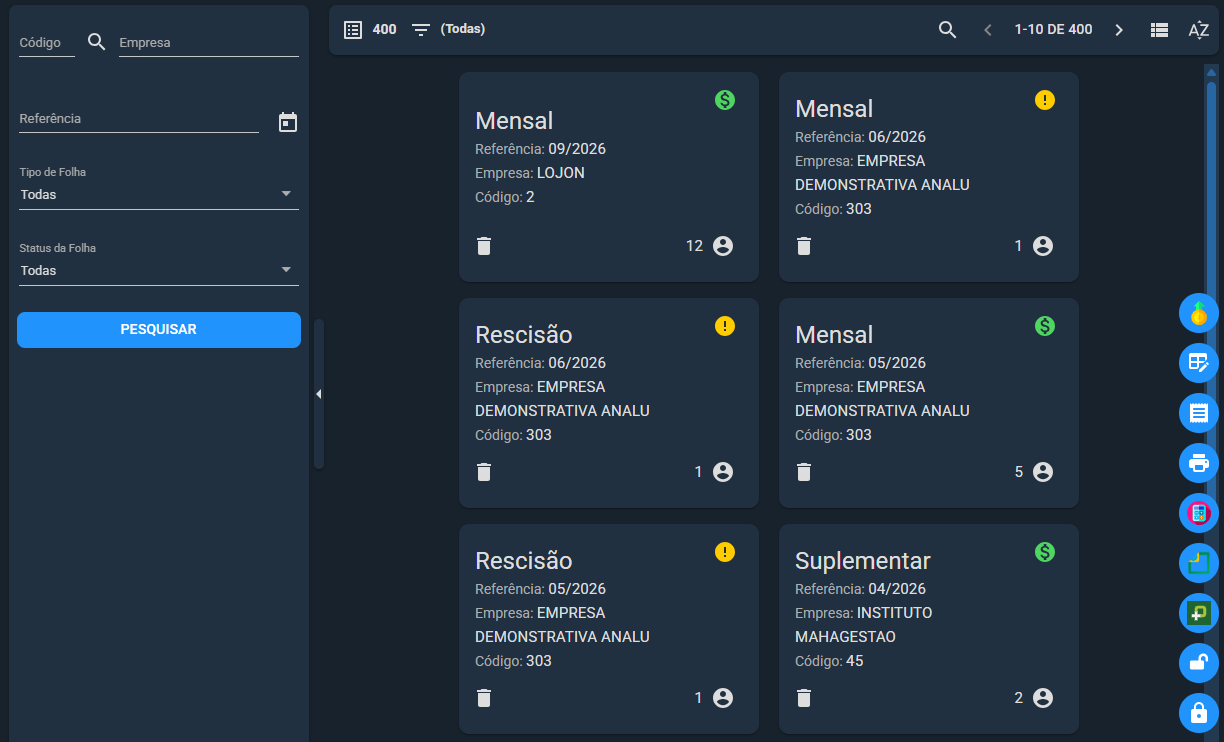Open employees icon on Mensal 06/2026 card
This screenshot has height=742, width=1224.
point(1043,246)
